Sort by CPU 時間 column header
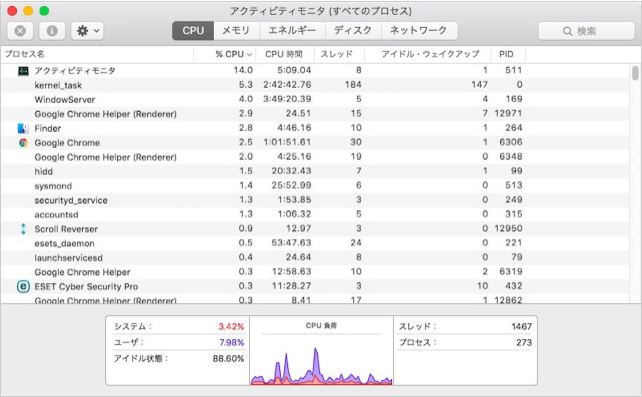 [284, 54]
